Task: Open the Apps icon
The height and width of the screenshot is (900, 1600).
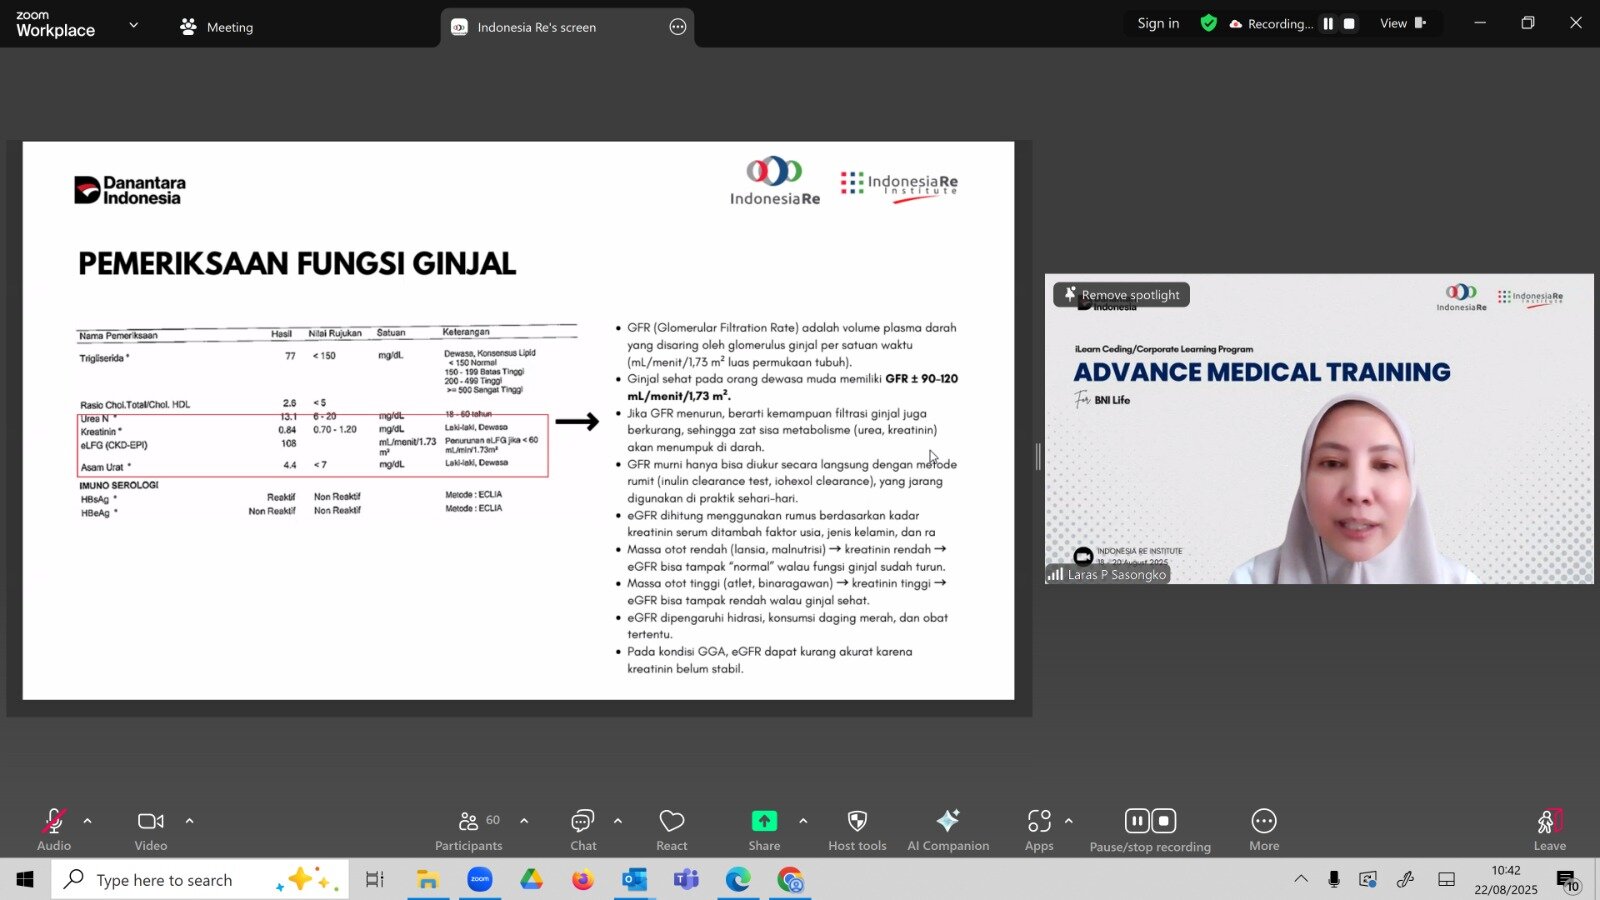Action: point(1039,829)
